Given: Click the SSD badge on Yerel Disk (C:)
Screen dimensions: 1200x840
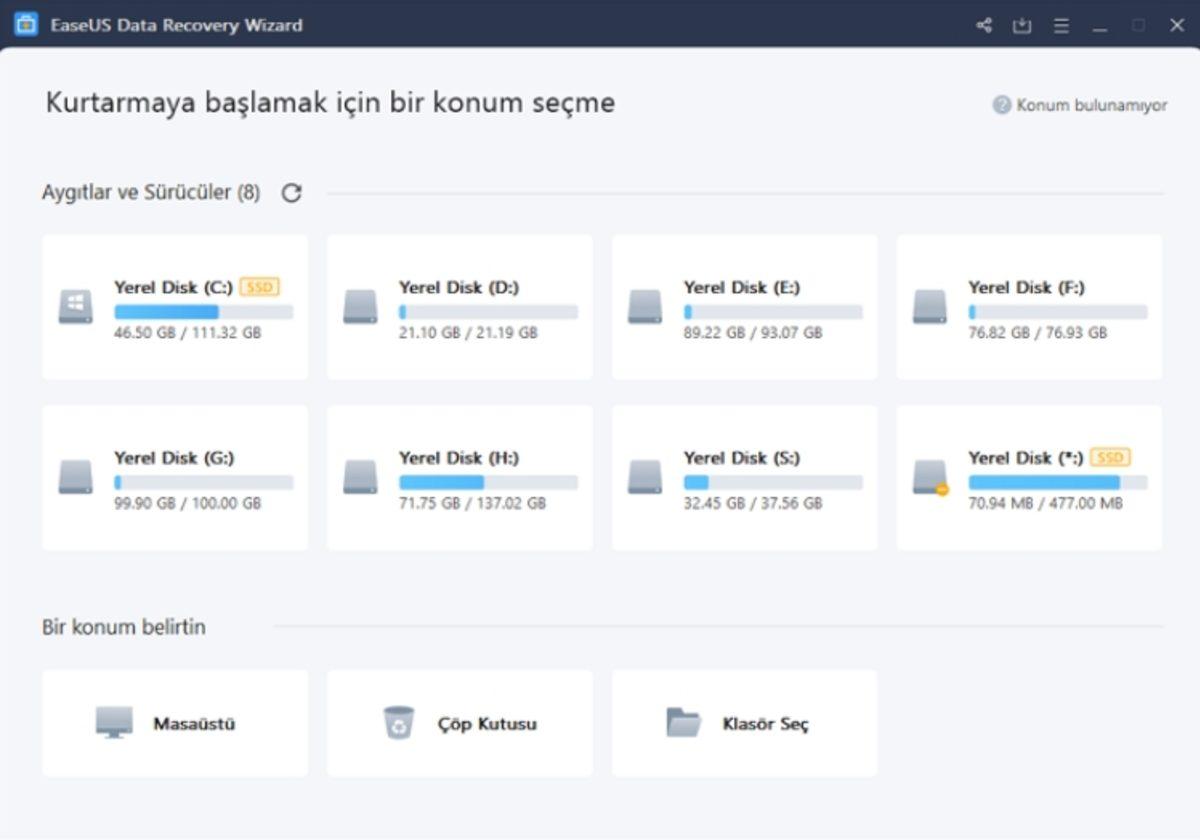Looking at the screenshot, I should click(262, 287).
